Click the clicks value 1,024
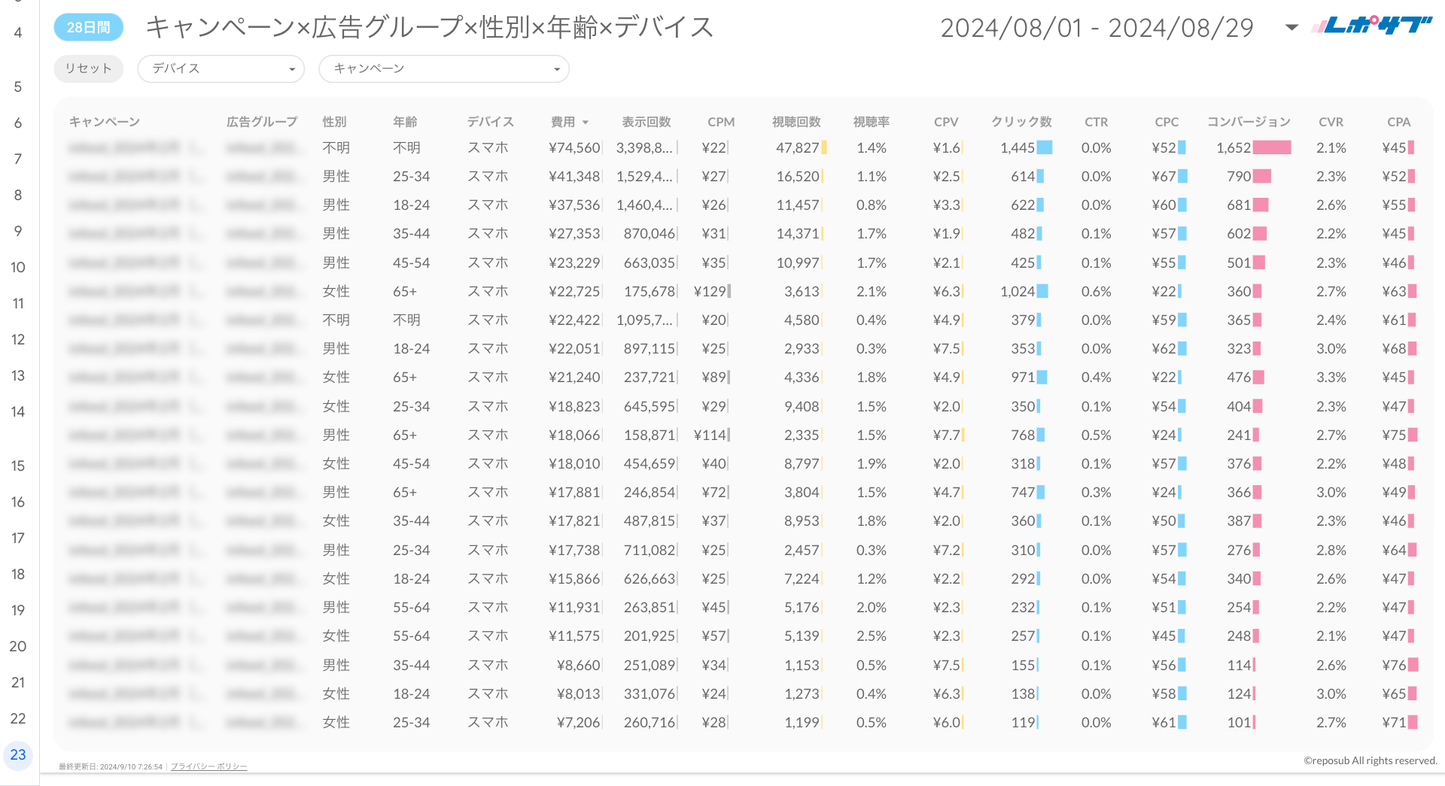This screenshot has height=786, width=1445. point(1017,292)
